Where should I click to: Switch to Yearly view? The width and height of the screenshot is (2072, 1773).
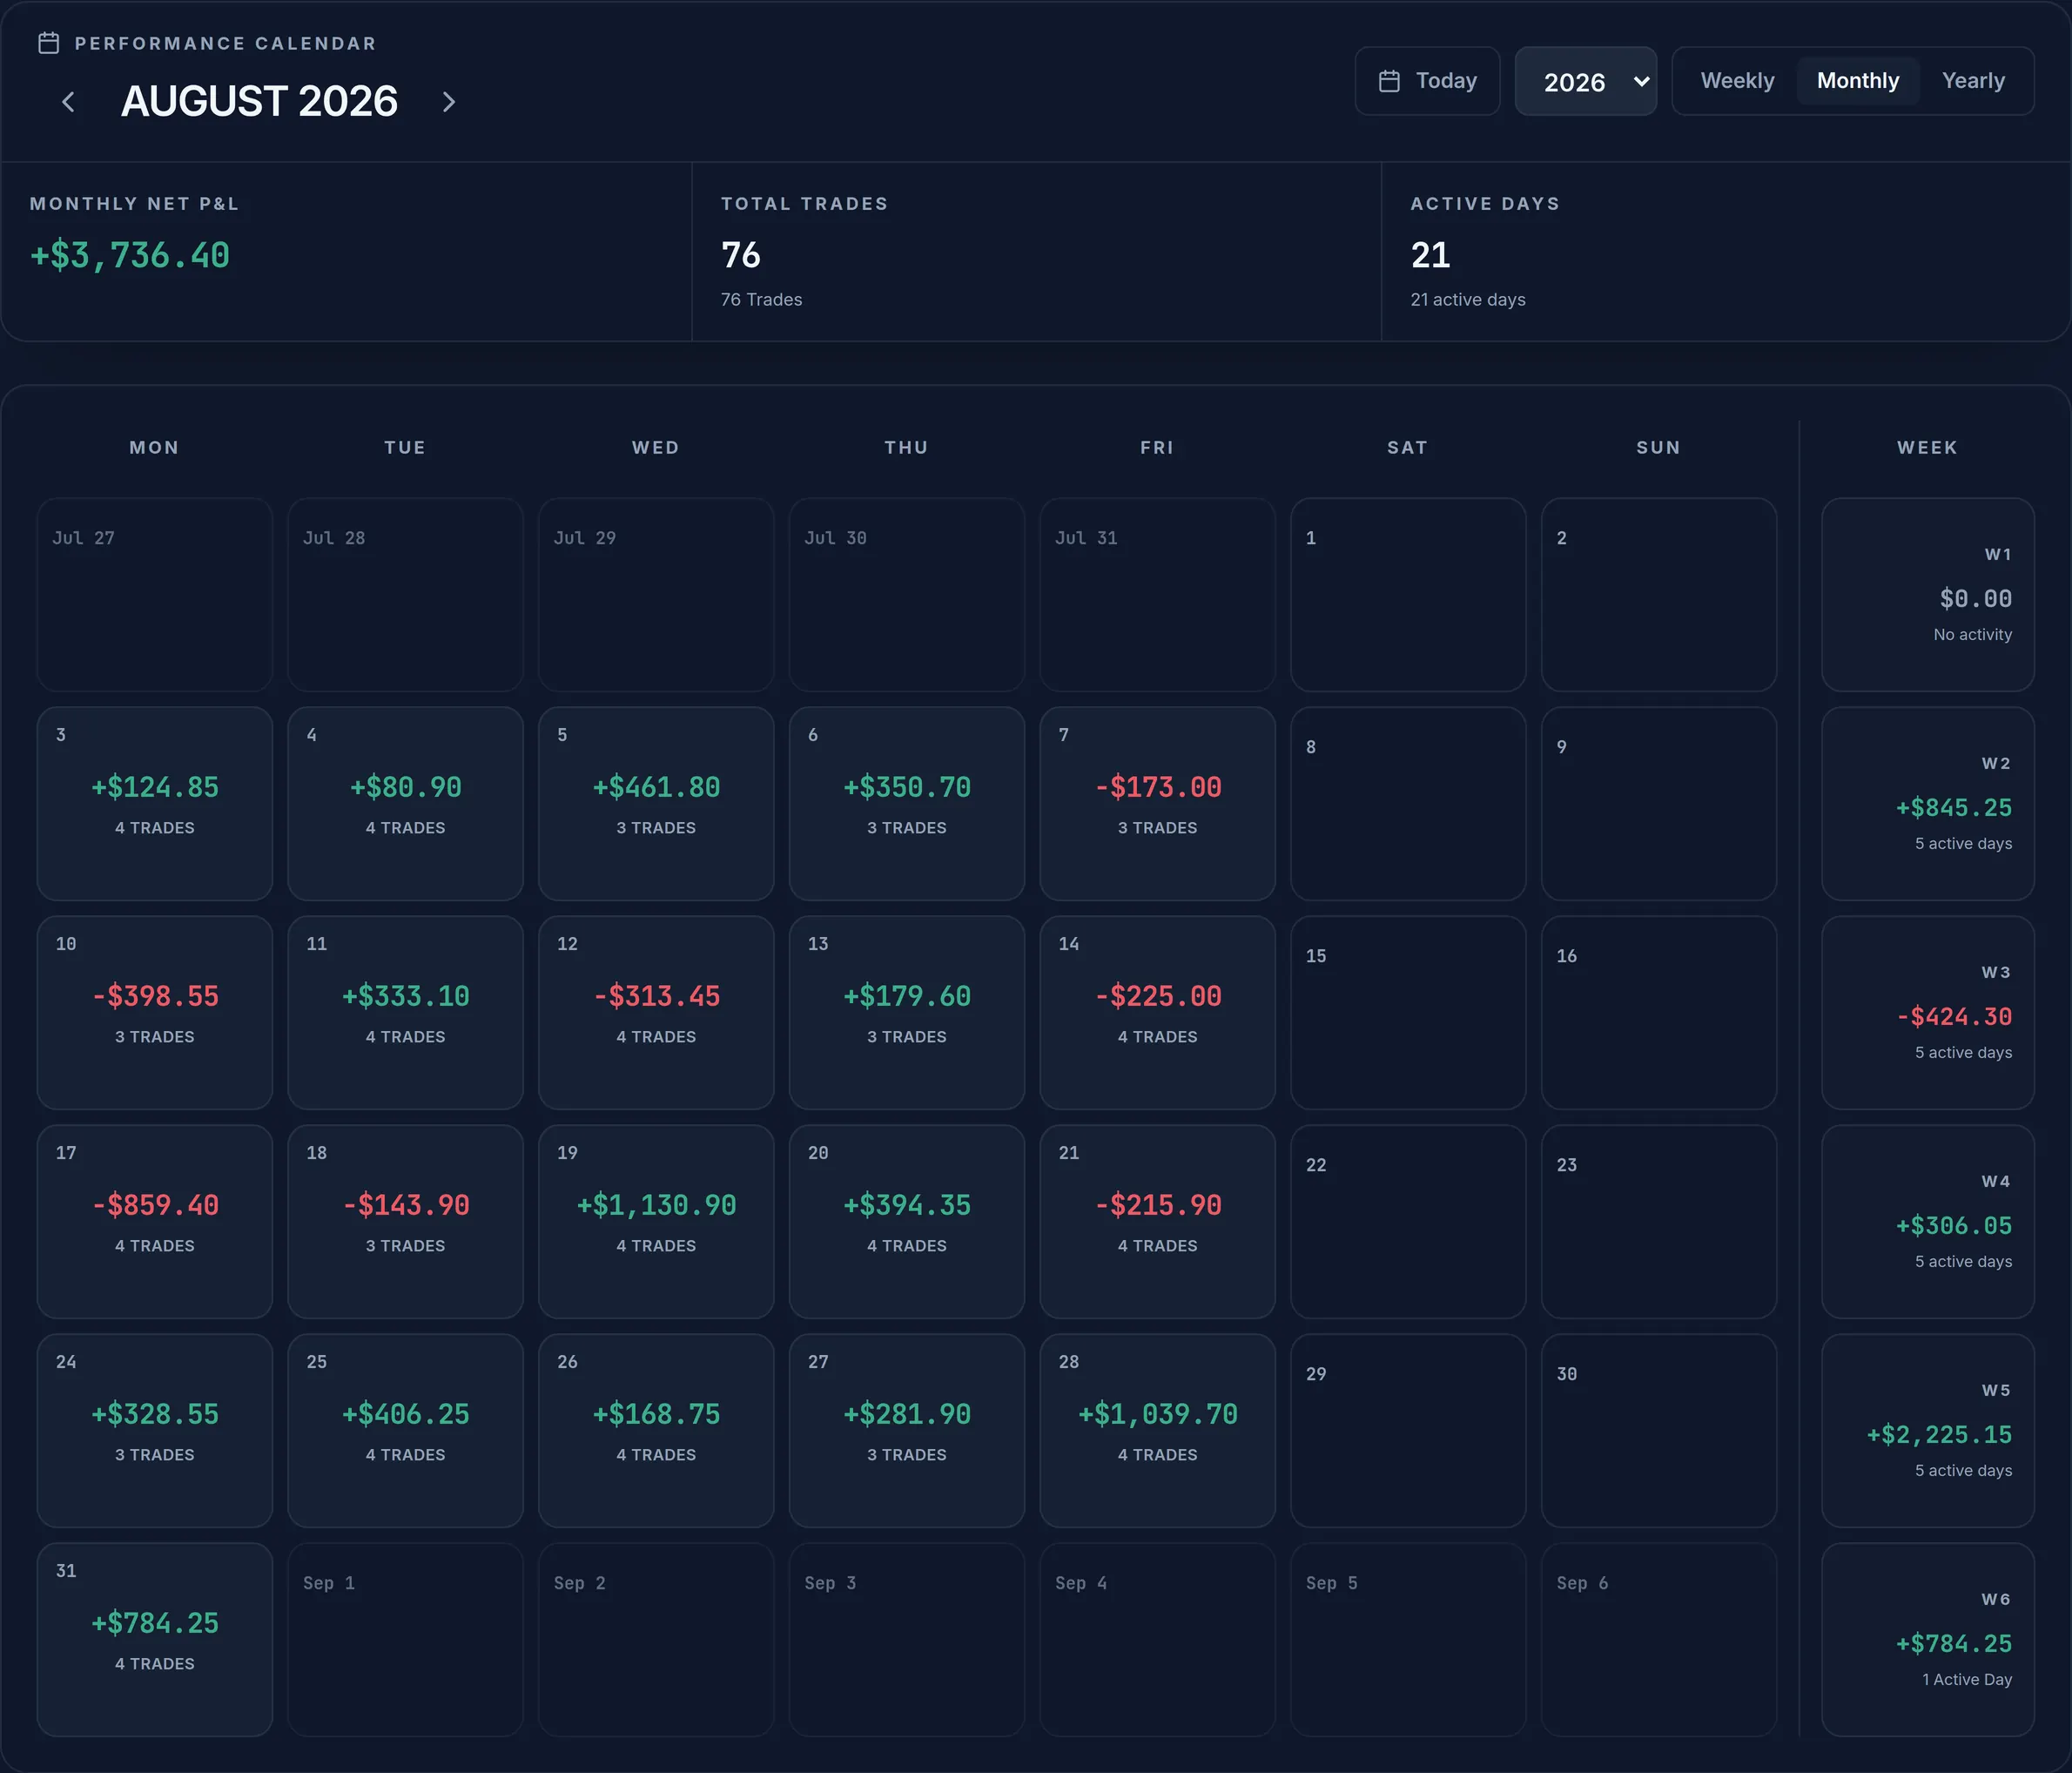(1972, 81)
